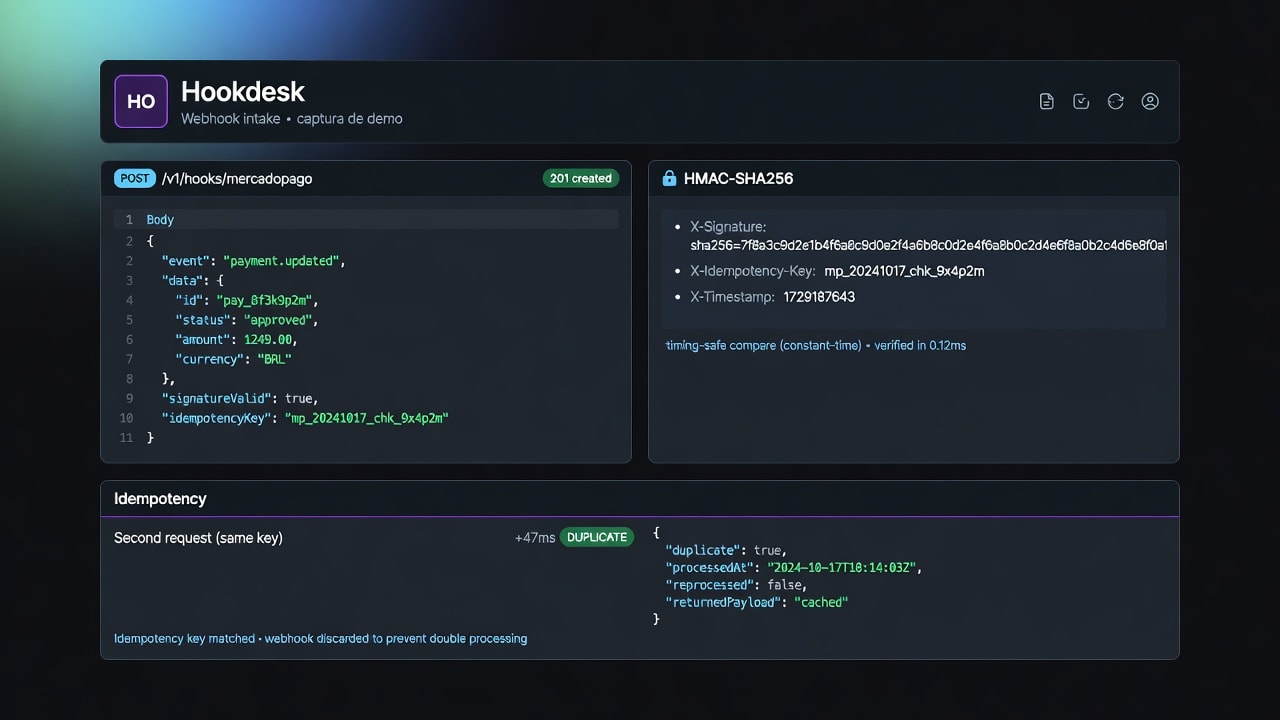Click the "data": { line in the body
This screenshot has height=720, width=1280.
coord(193,280)
